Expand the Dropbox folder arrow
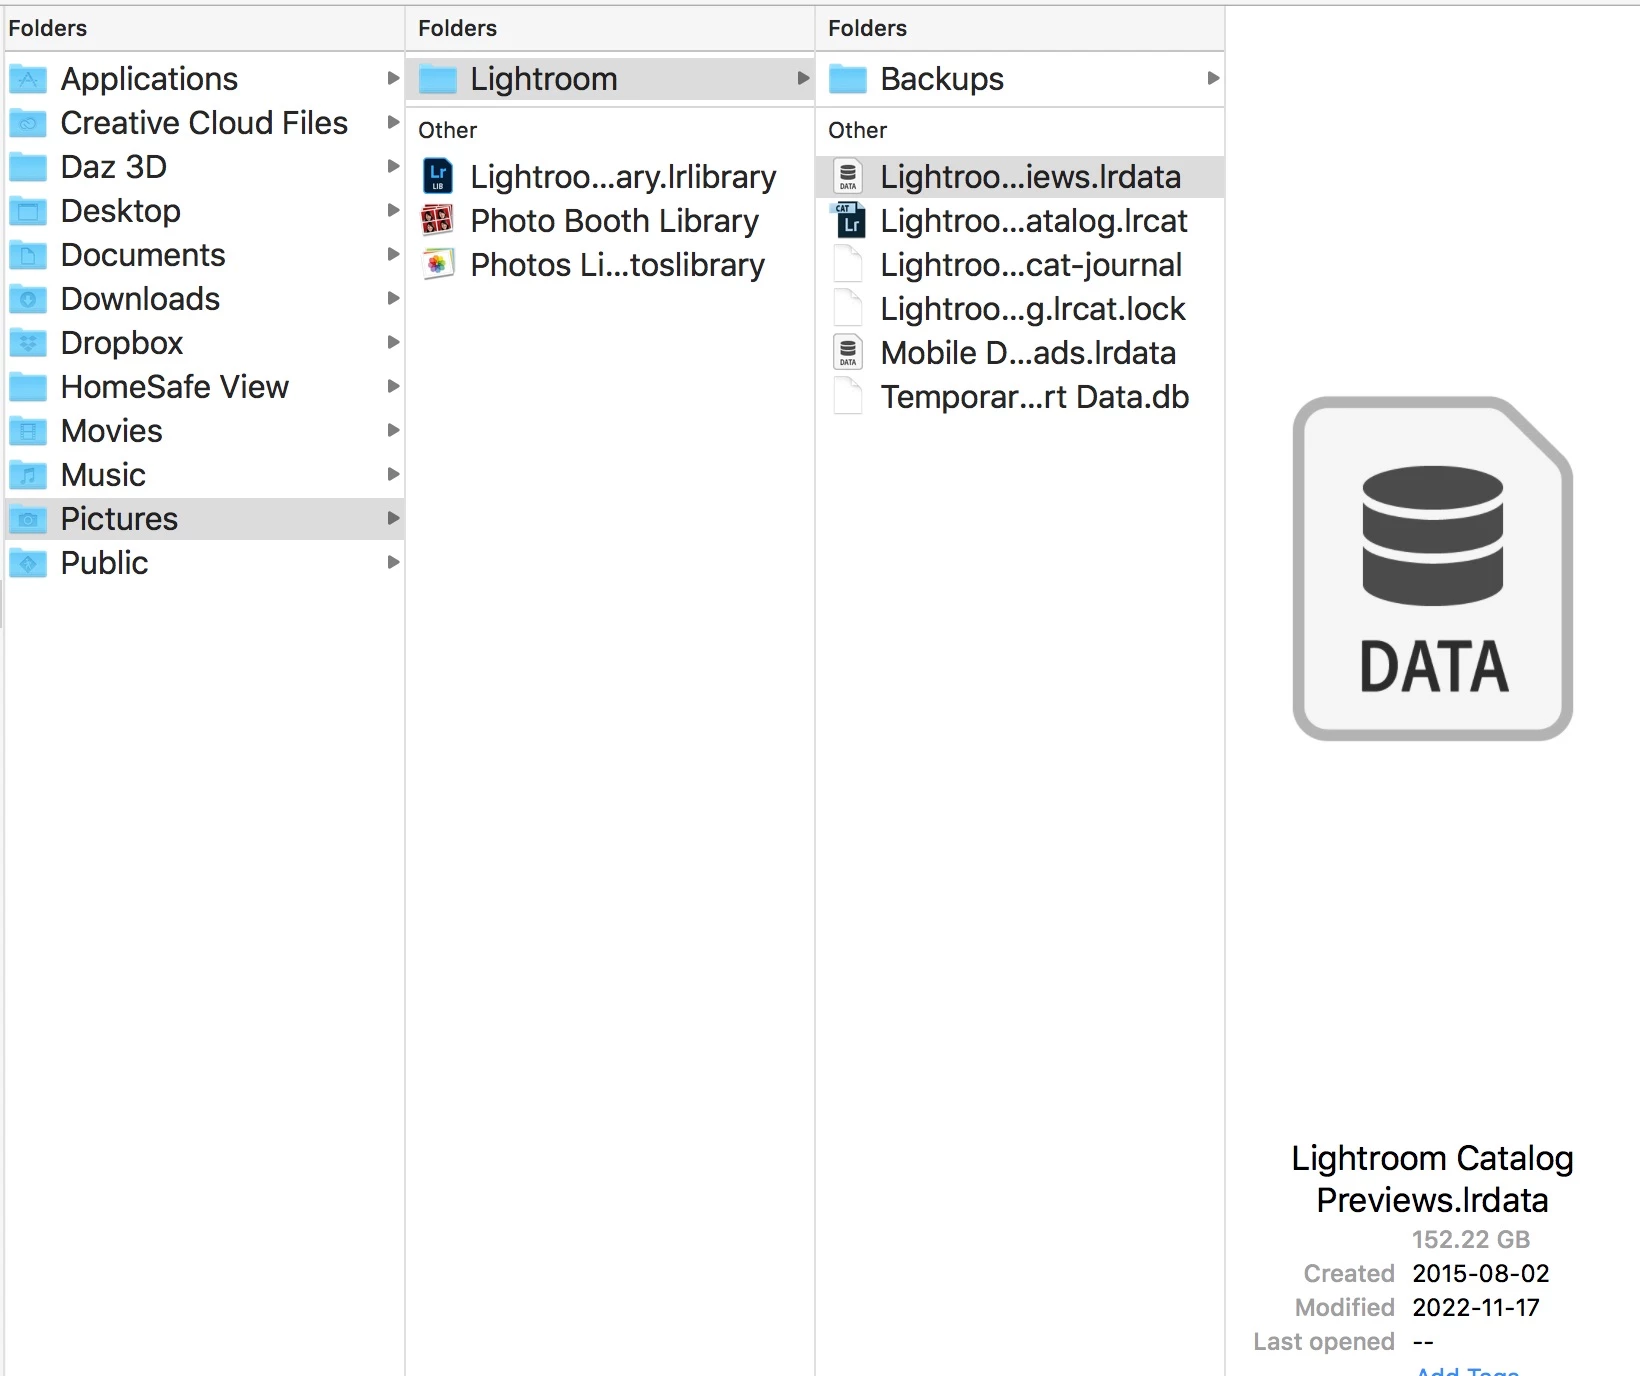The image size is (1640, 1376). [393, 342]
